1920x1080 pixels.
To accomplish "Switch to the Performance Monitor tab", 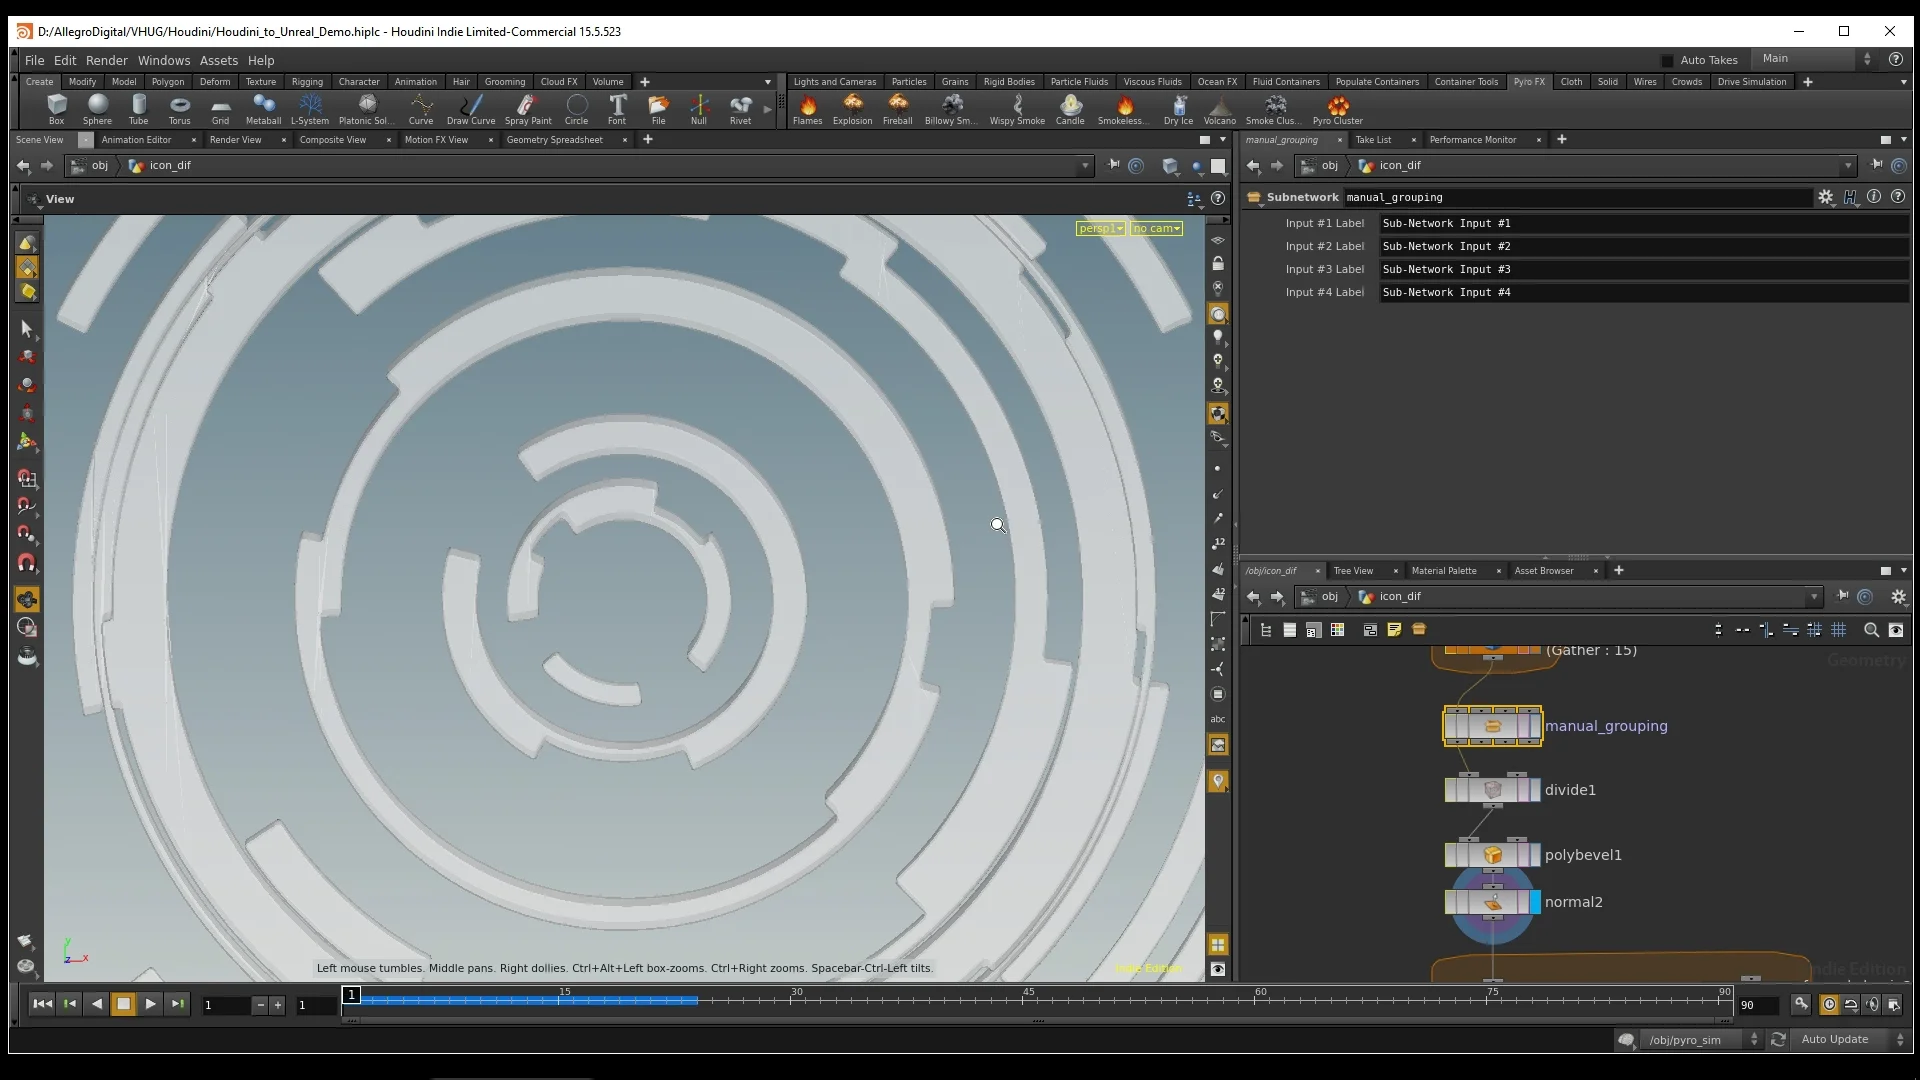I will coord(1473,140).
